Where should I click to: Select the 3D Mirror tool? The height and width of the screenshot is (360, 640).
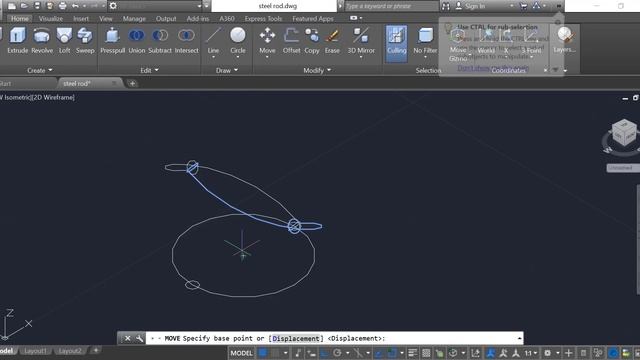[x=361, y=40]
